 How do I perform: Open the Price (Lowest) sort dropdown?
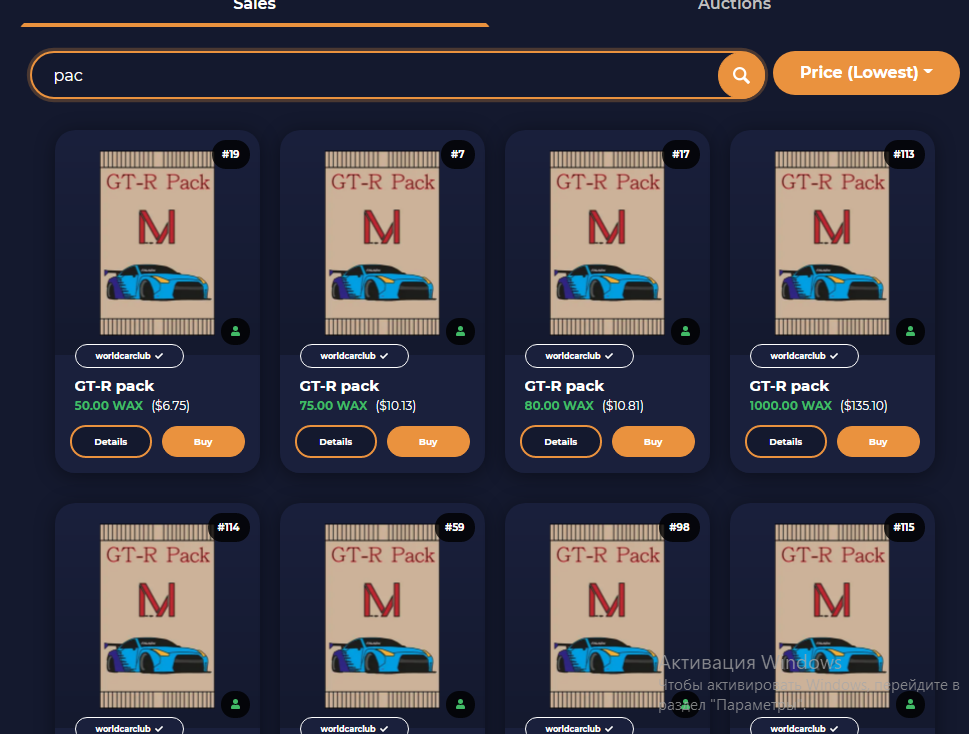pos(866,73)
